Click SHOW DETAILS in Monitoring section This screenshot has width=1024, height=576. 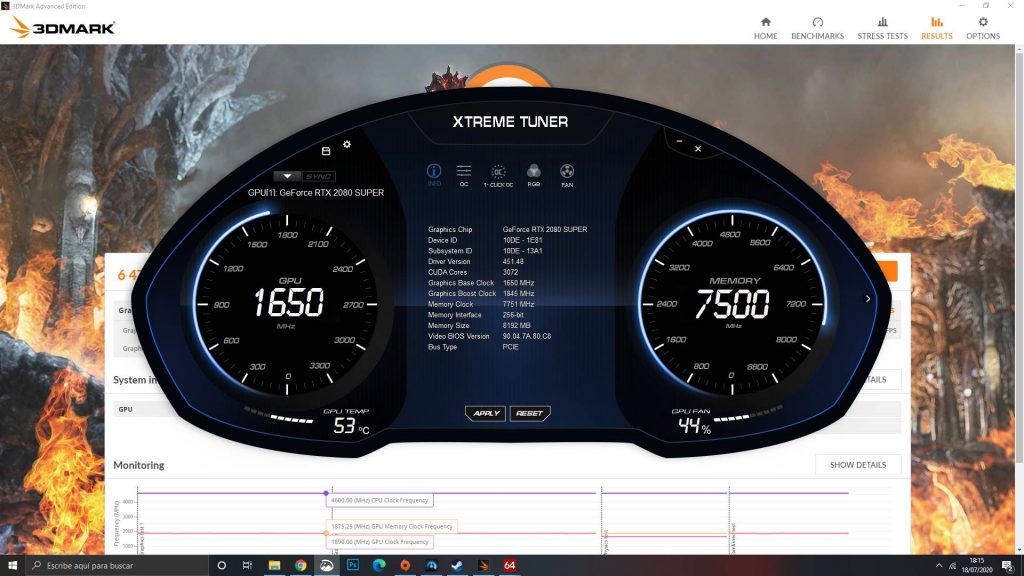(858, 465)
